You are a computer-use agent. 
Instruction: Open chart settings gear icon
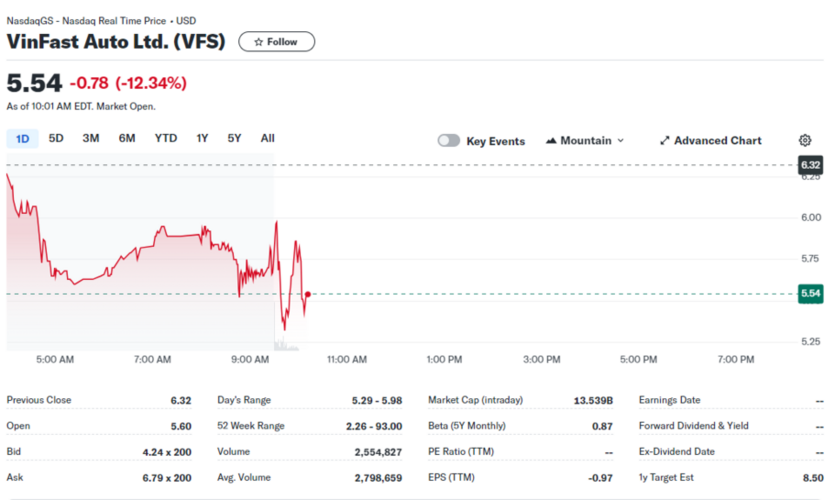[805, 141]
